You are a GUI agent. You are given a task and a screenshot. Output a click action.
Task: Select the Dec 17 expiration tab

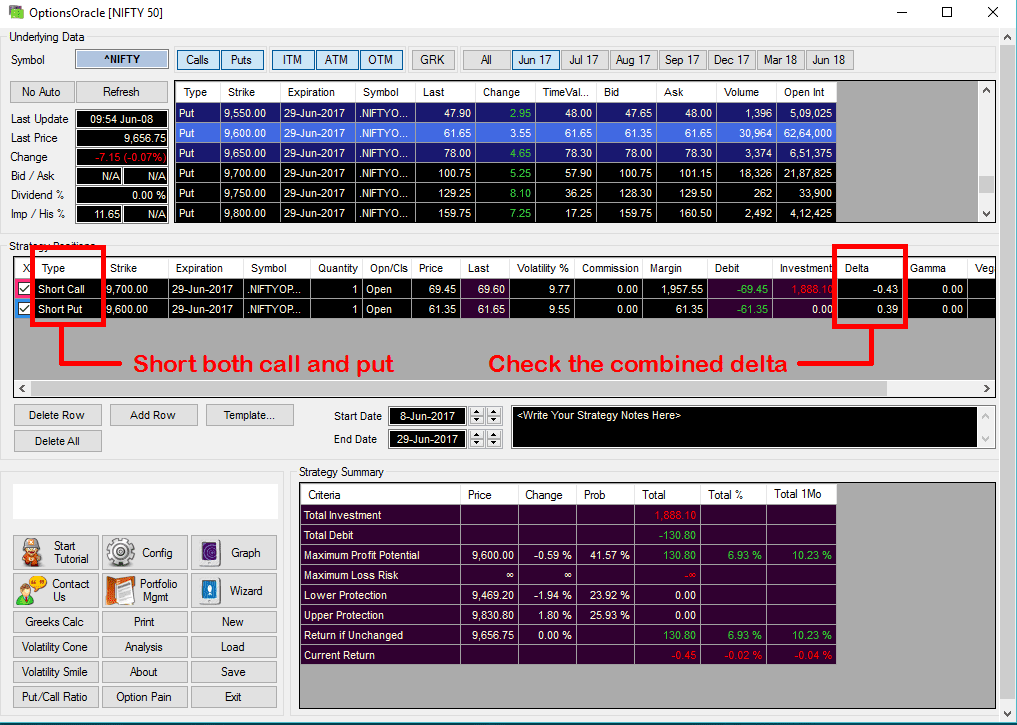(732, 60)
